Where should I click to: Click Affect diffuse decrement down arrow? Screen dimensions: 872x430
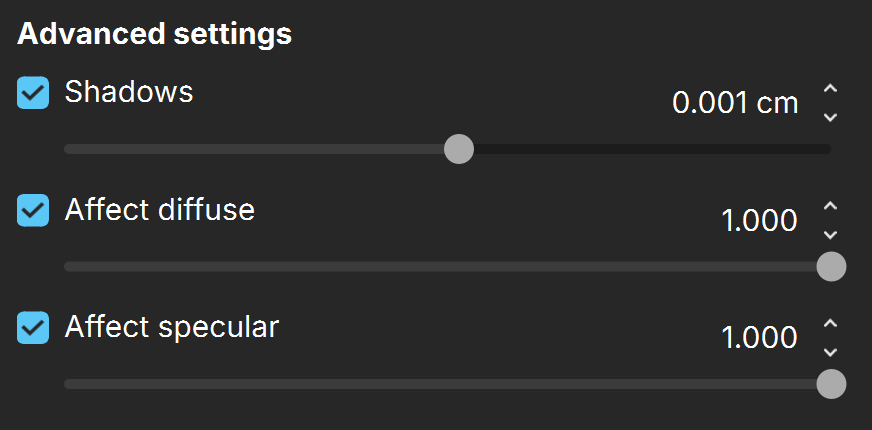pyautogui.click(x=830, y=235)
